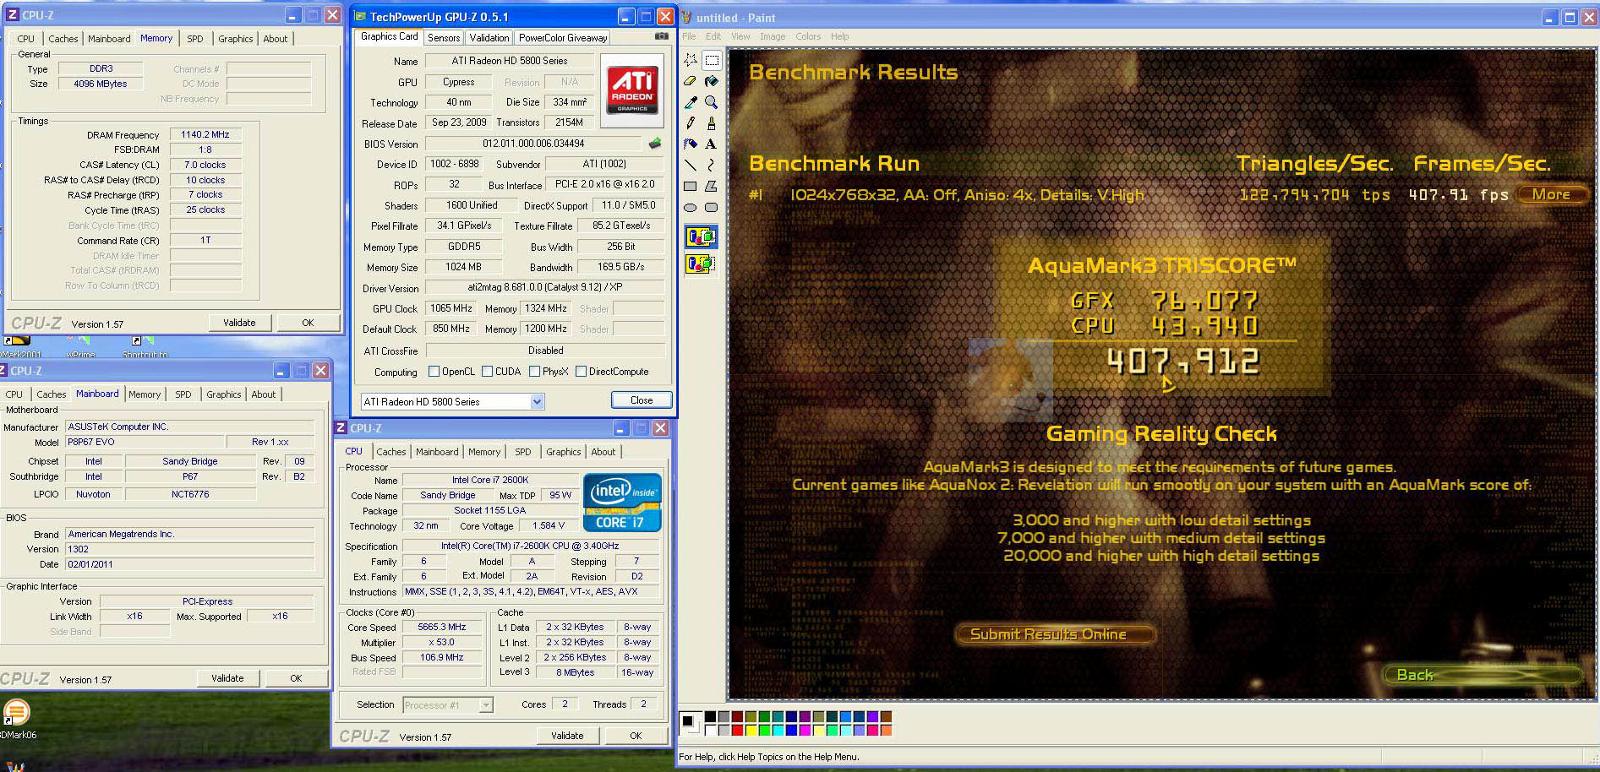Pick the white palette swatch in Paint
This screenshot has height=772, width=1600.
point(711,730)
